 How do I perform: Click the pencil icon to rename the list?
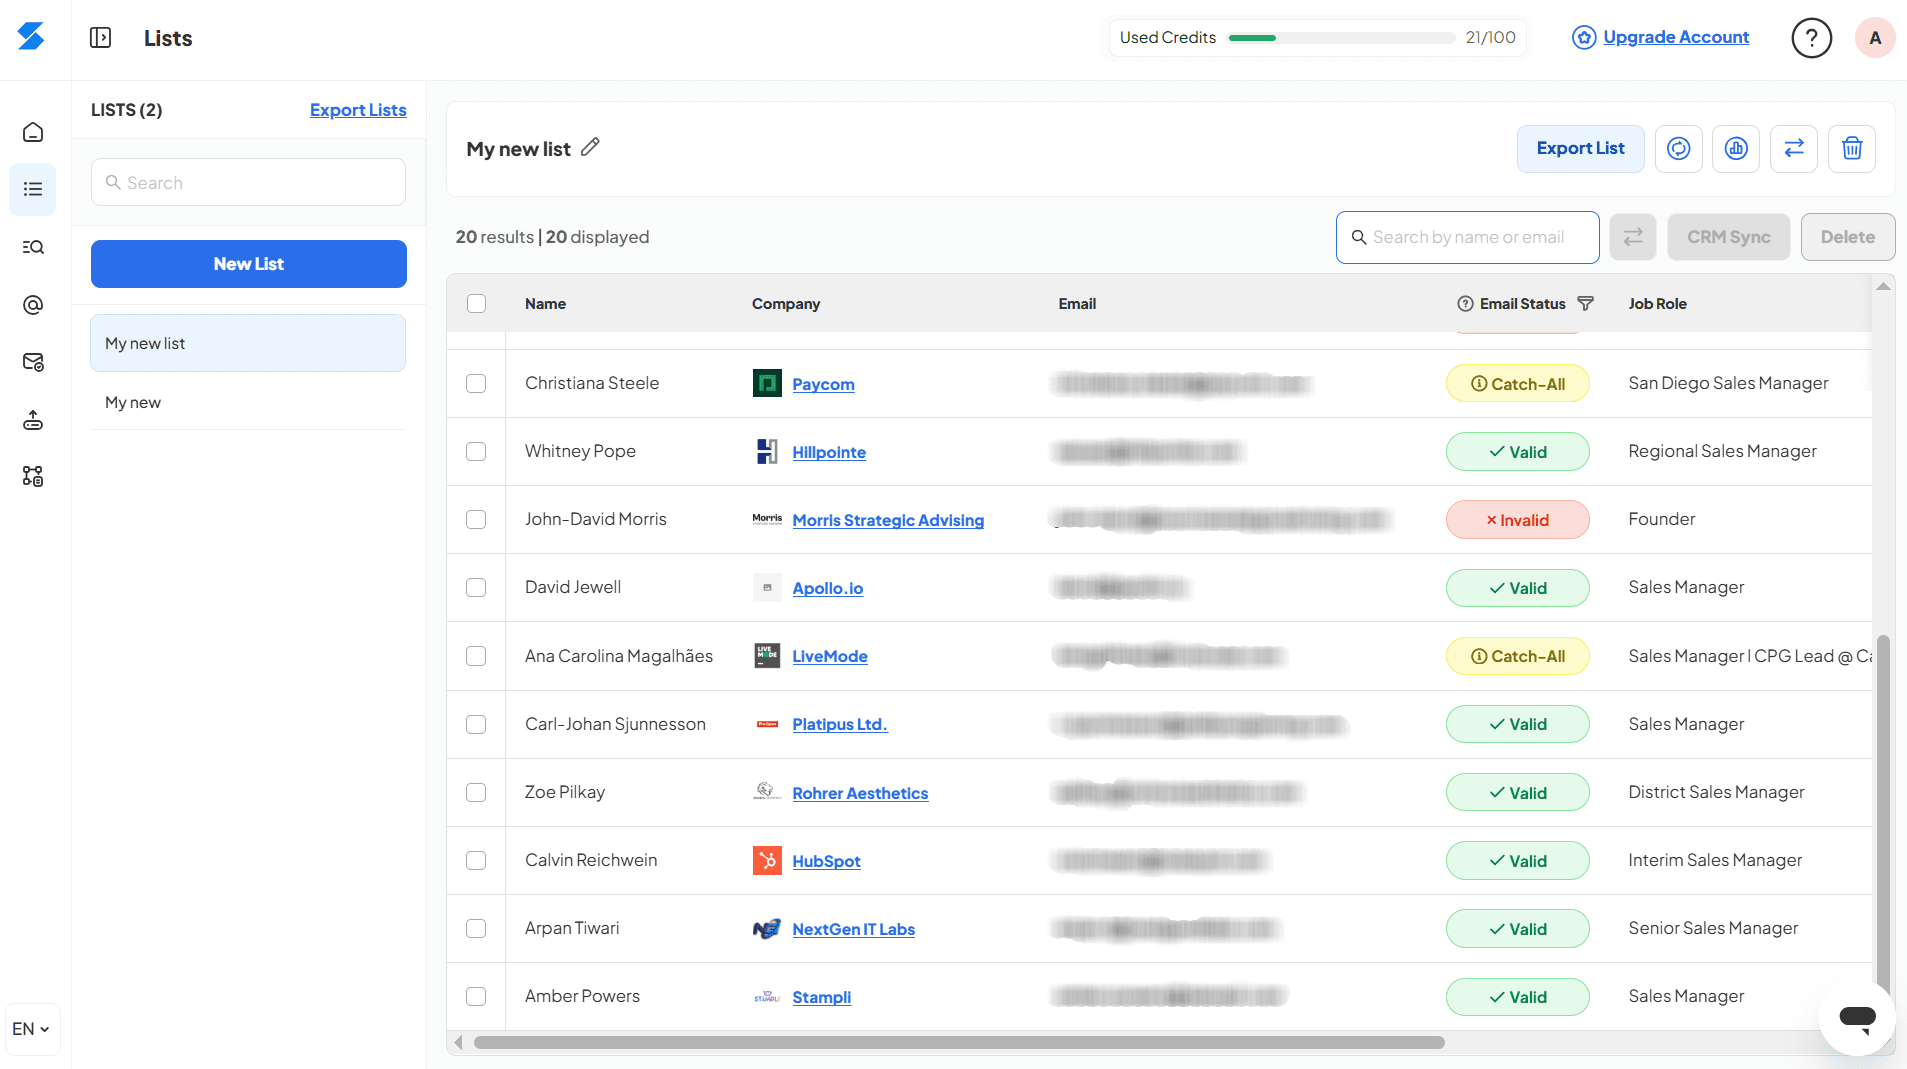[590, 148]
